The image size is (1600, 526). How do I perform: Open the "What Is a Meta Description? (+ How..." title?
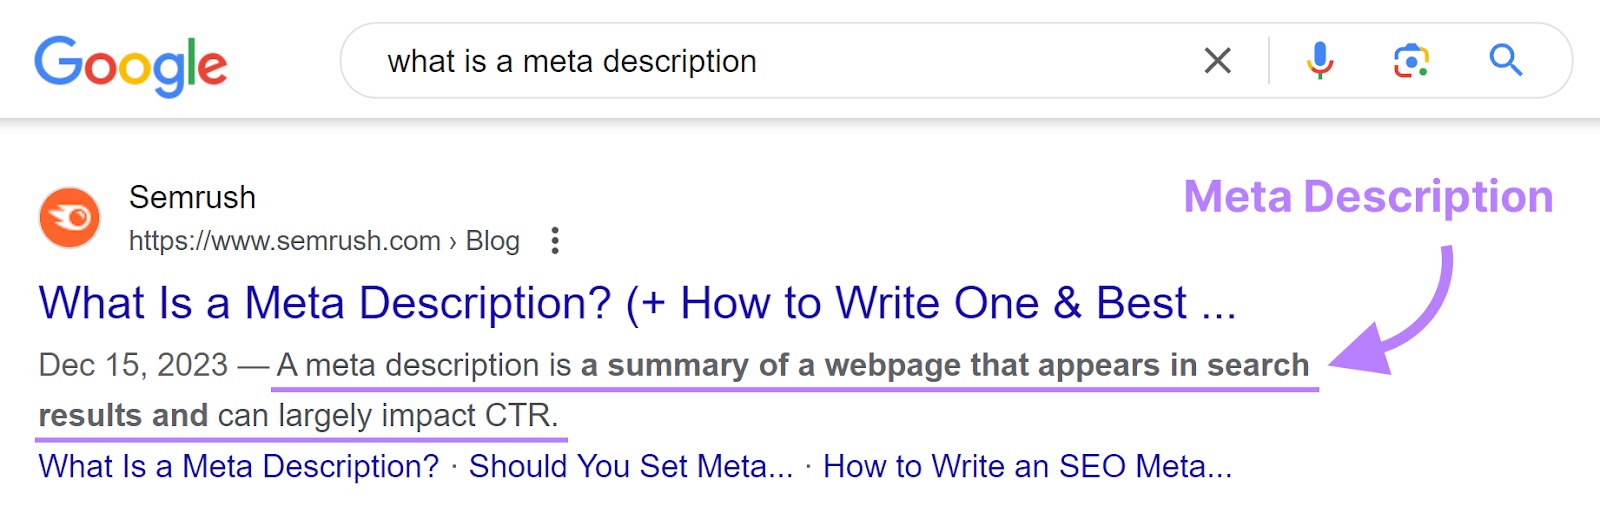[x=637, y=303]
